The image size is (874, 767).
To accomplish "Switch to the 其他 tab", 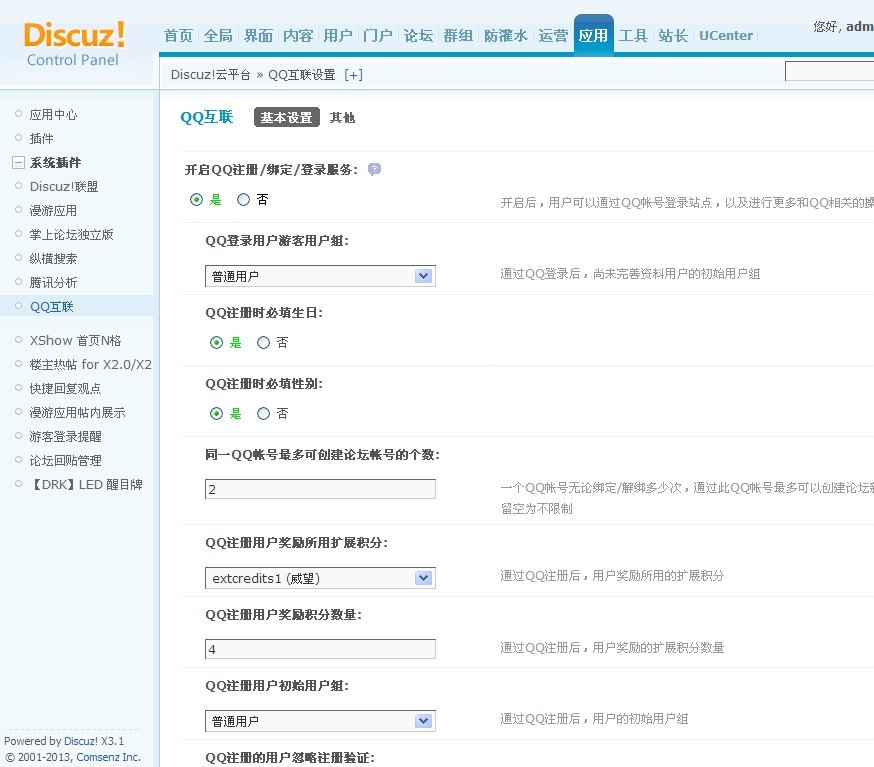I will 342,117.
